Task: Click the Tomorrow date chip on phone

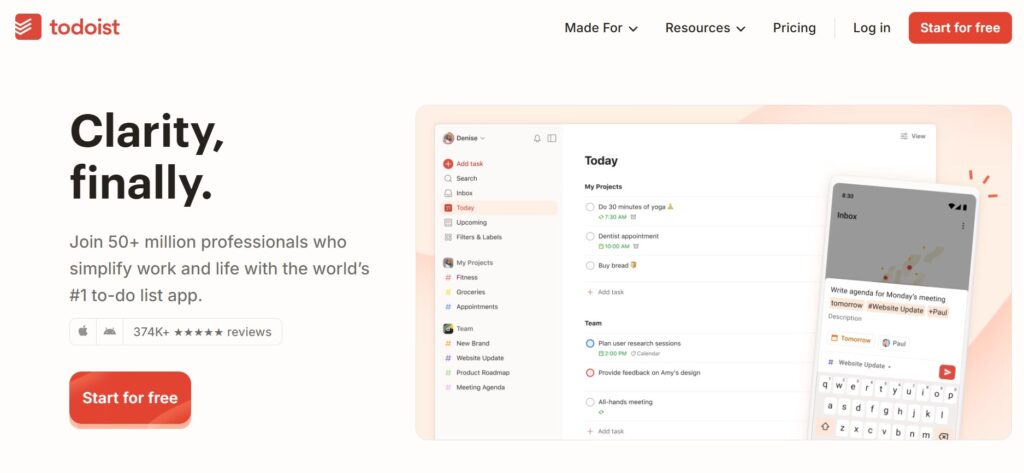Action: (852, 339)
